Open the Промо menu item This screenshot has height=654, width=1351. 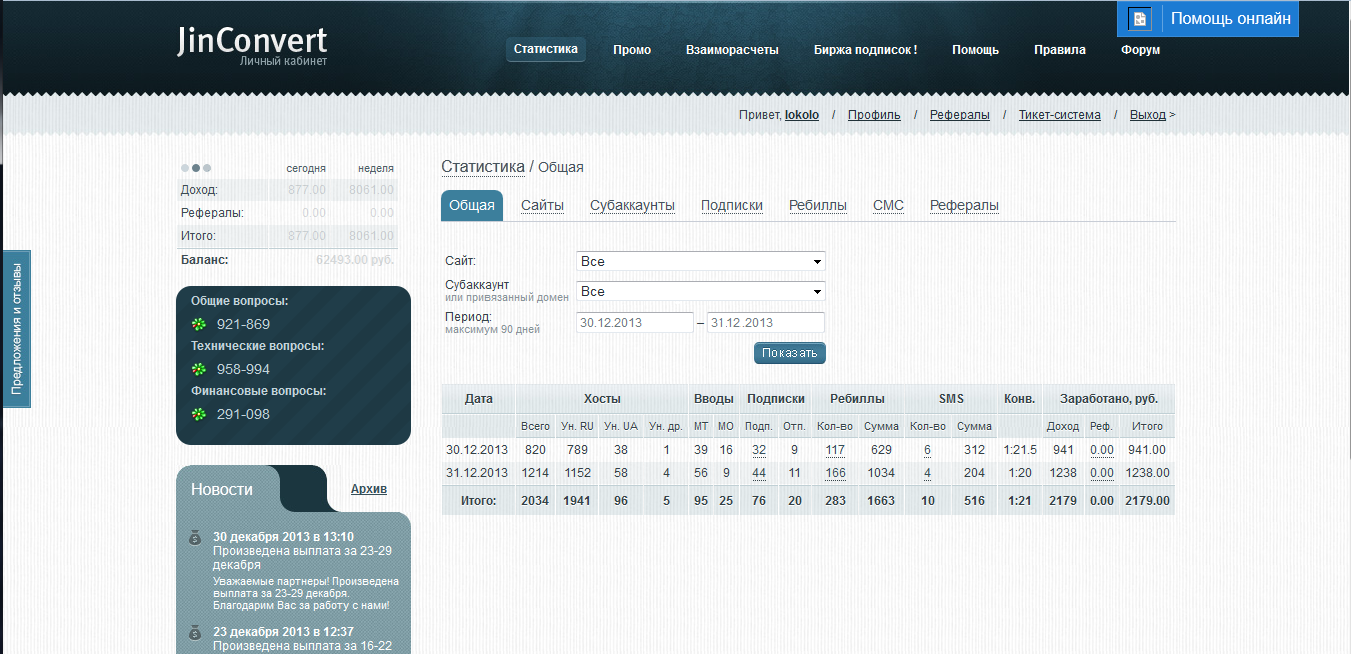click(632, 50)
